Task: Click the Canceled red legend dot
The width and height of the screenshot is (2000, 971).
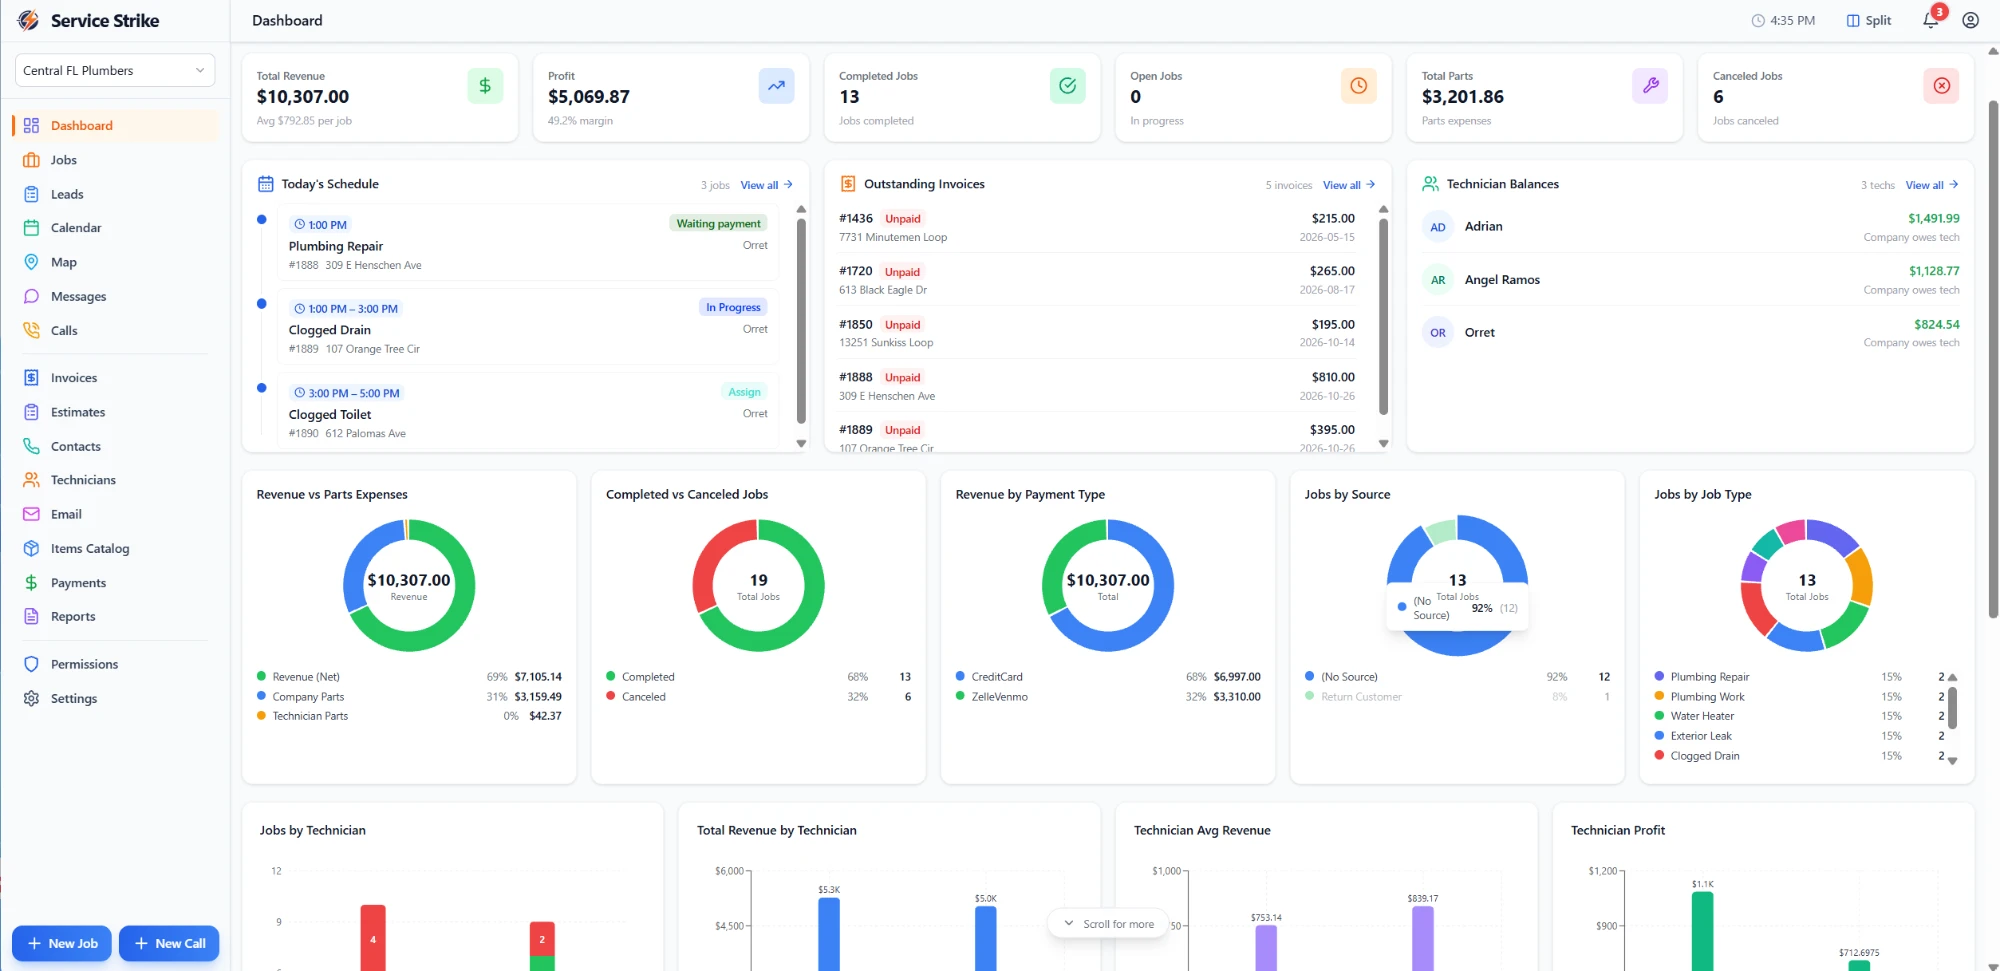Action: 611,697
